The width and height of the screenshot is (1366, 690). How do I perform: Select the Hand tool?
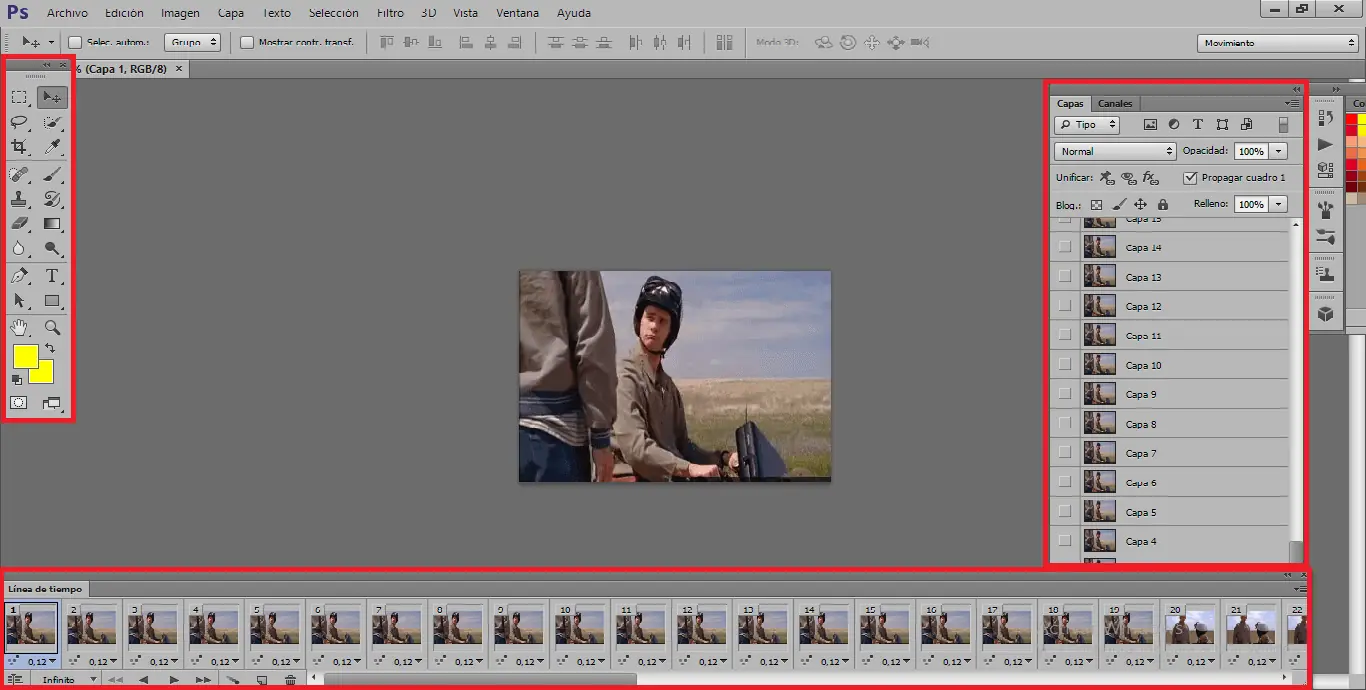click(19, 327)
